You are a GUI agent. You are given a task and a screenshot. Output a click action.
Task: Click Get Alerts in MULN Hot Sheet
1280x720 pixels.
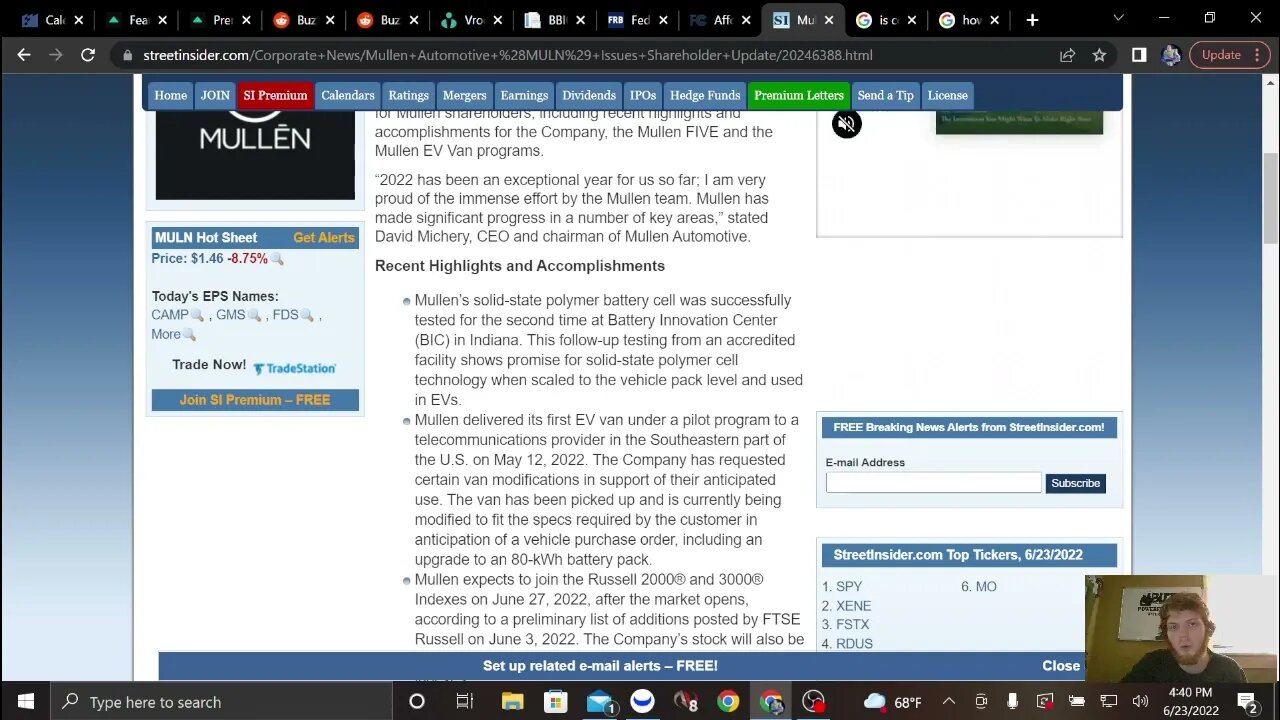pos(323,238)
